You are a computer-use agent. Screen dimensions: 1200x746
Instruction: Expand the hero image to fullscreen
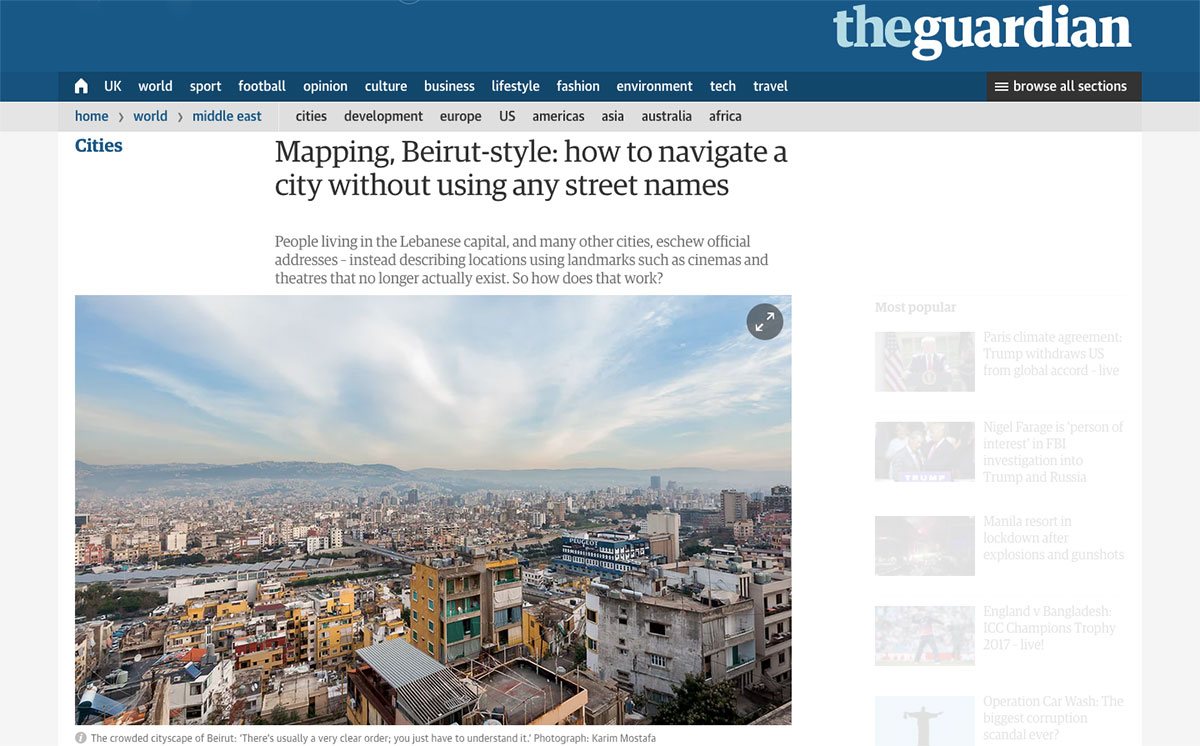pos(765,321)
